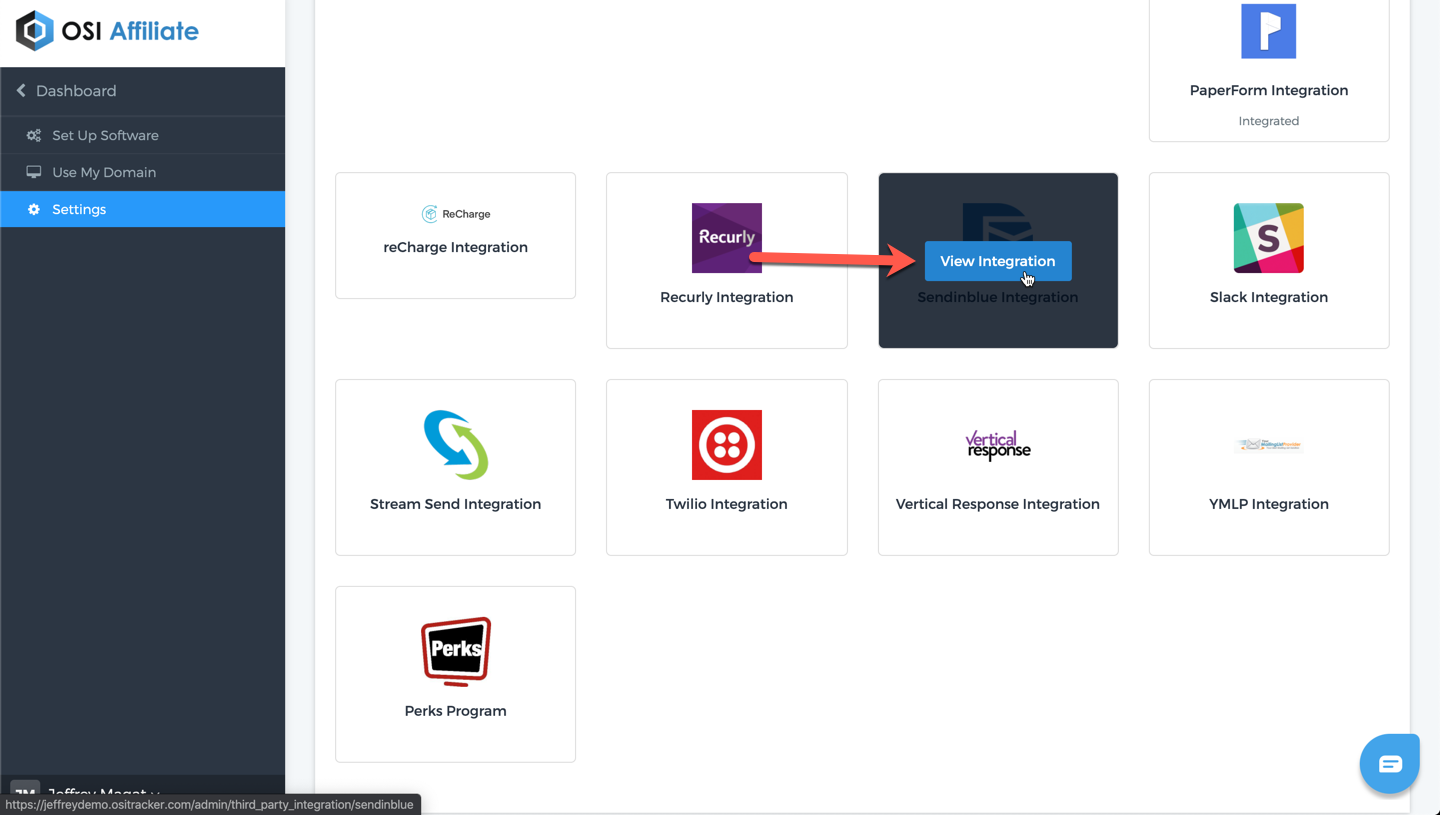This screenshot has height=815, width=1440.
Task: Open the Slack Integration label
Action: tap(1268, 297)
